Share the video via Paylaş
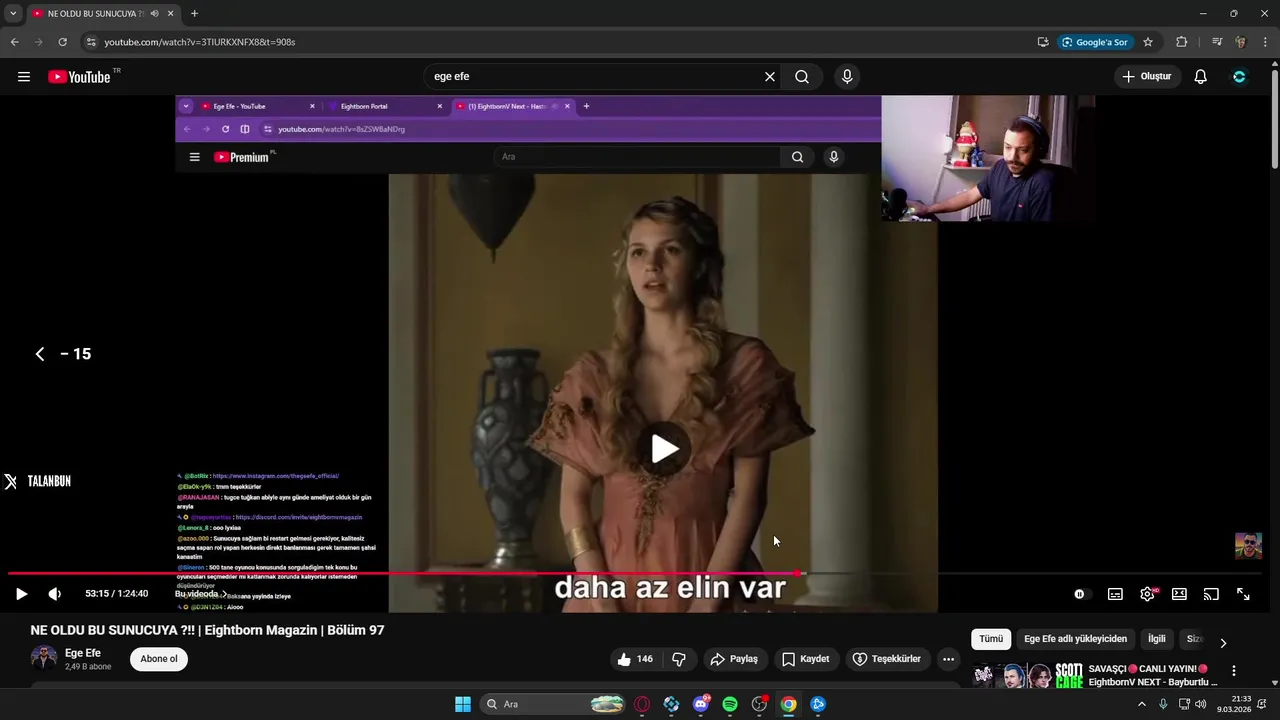This screenshot has width=1280, height=720. click(734, 659)
